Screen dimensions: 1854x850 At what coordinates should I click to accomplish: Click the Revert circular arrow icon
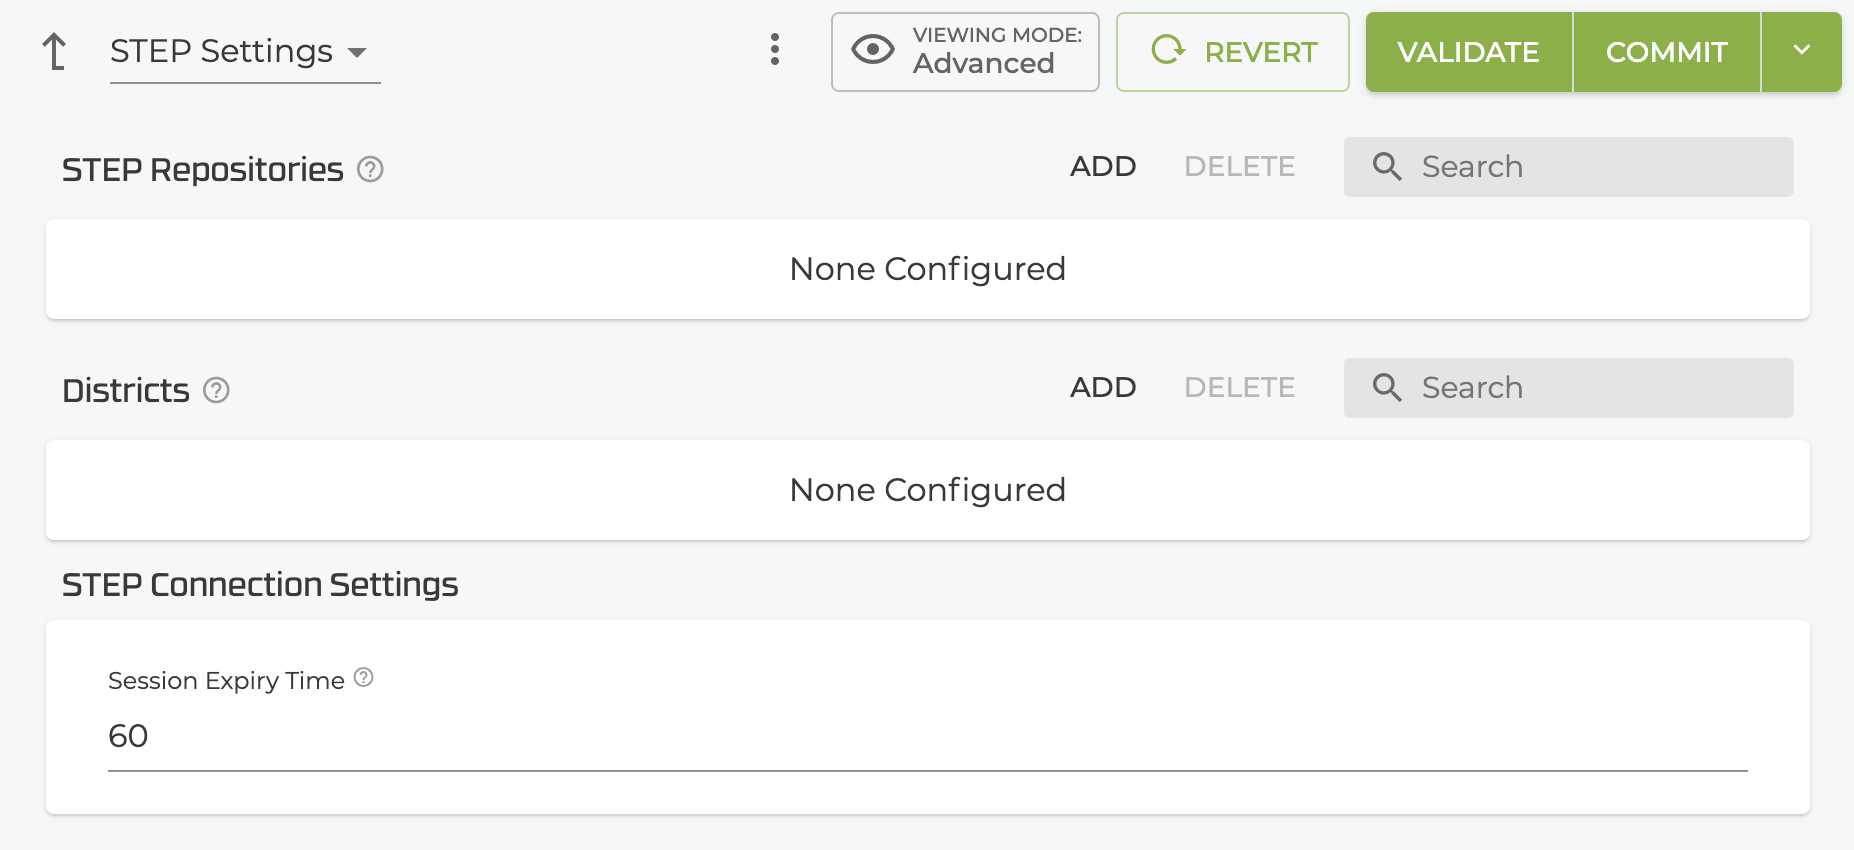(x=1167, y=50)
